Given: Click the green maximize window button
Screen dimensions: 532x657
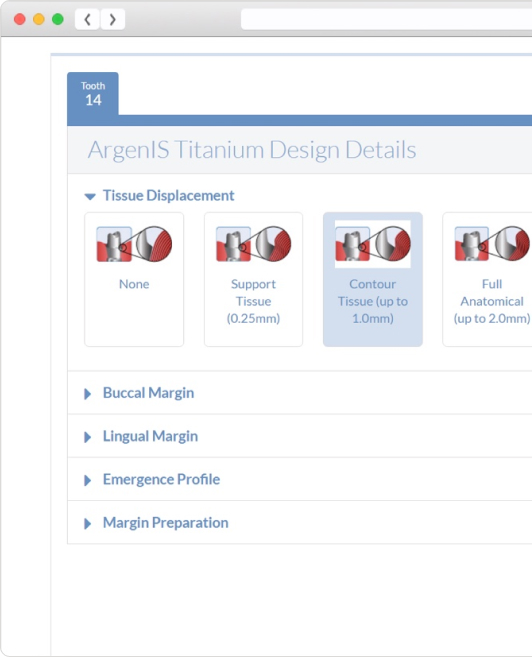Looking at the screenshot, I should point(58,19).
